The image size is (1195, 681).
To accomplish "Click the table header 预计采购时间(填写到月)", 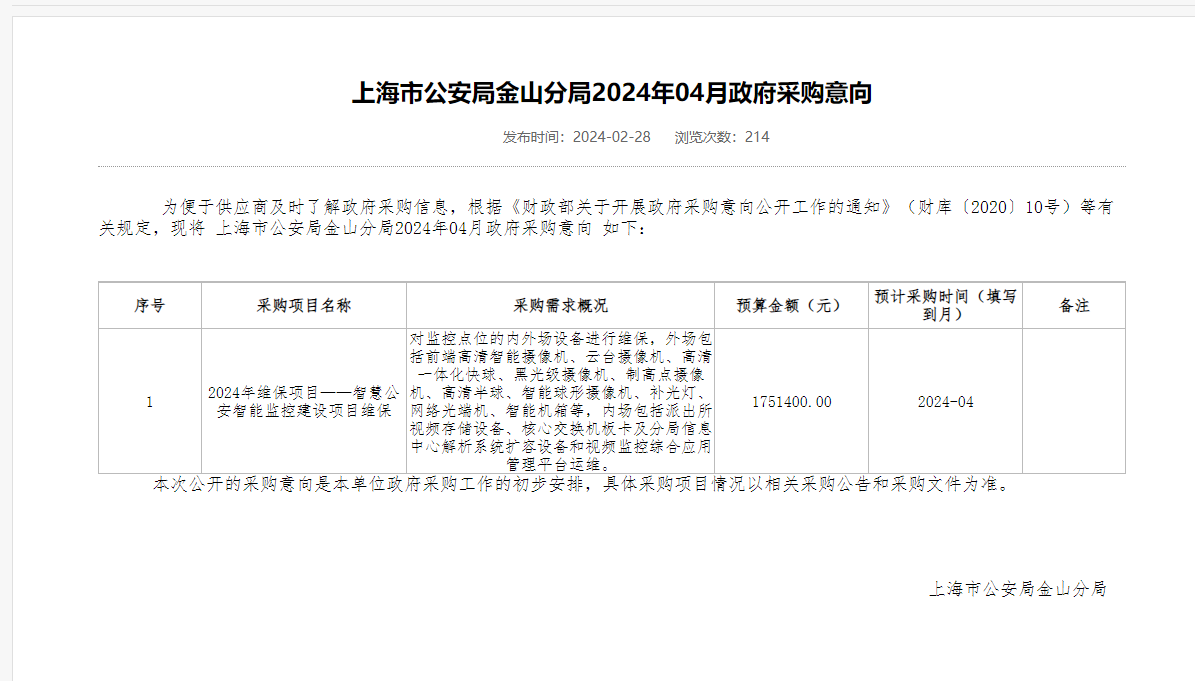I will pyautogui.click(x=945, y=305).
